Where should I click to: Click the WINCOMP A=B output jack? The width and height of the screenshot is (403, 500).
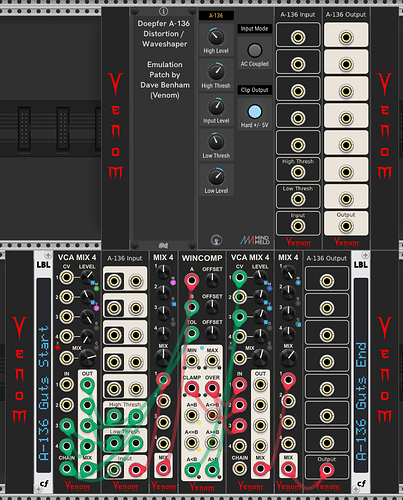click(x=192, y=415)
